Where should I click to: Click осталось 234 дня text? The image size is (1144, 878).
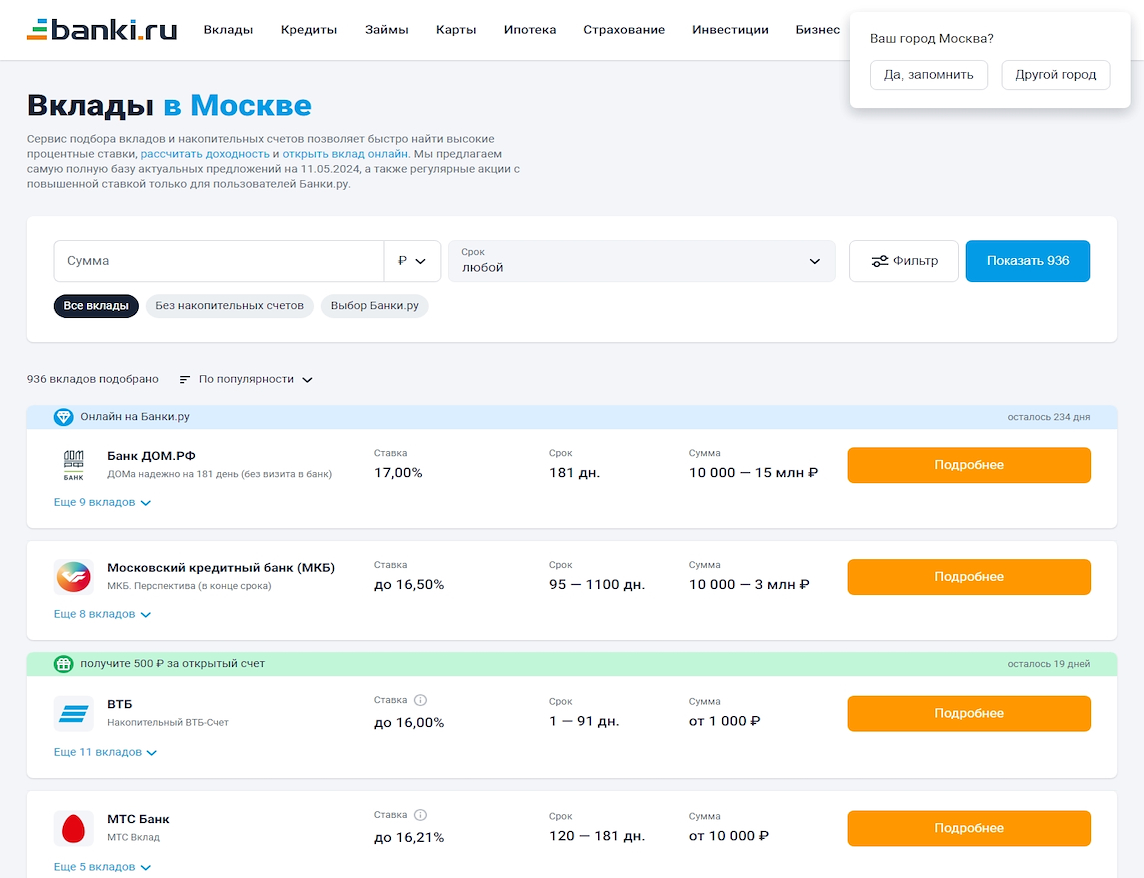click(x=1048, y=417)
